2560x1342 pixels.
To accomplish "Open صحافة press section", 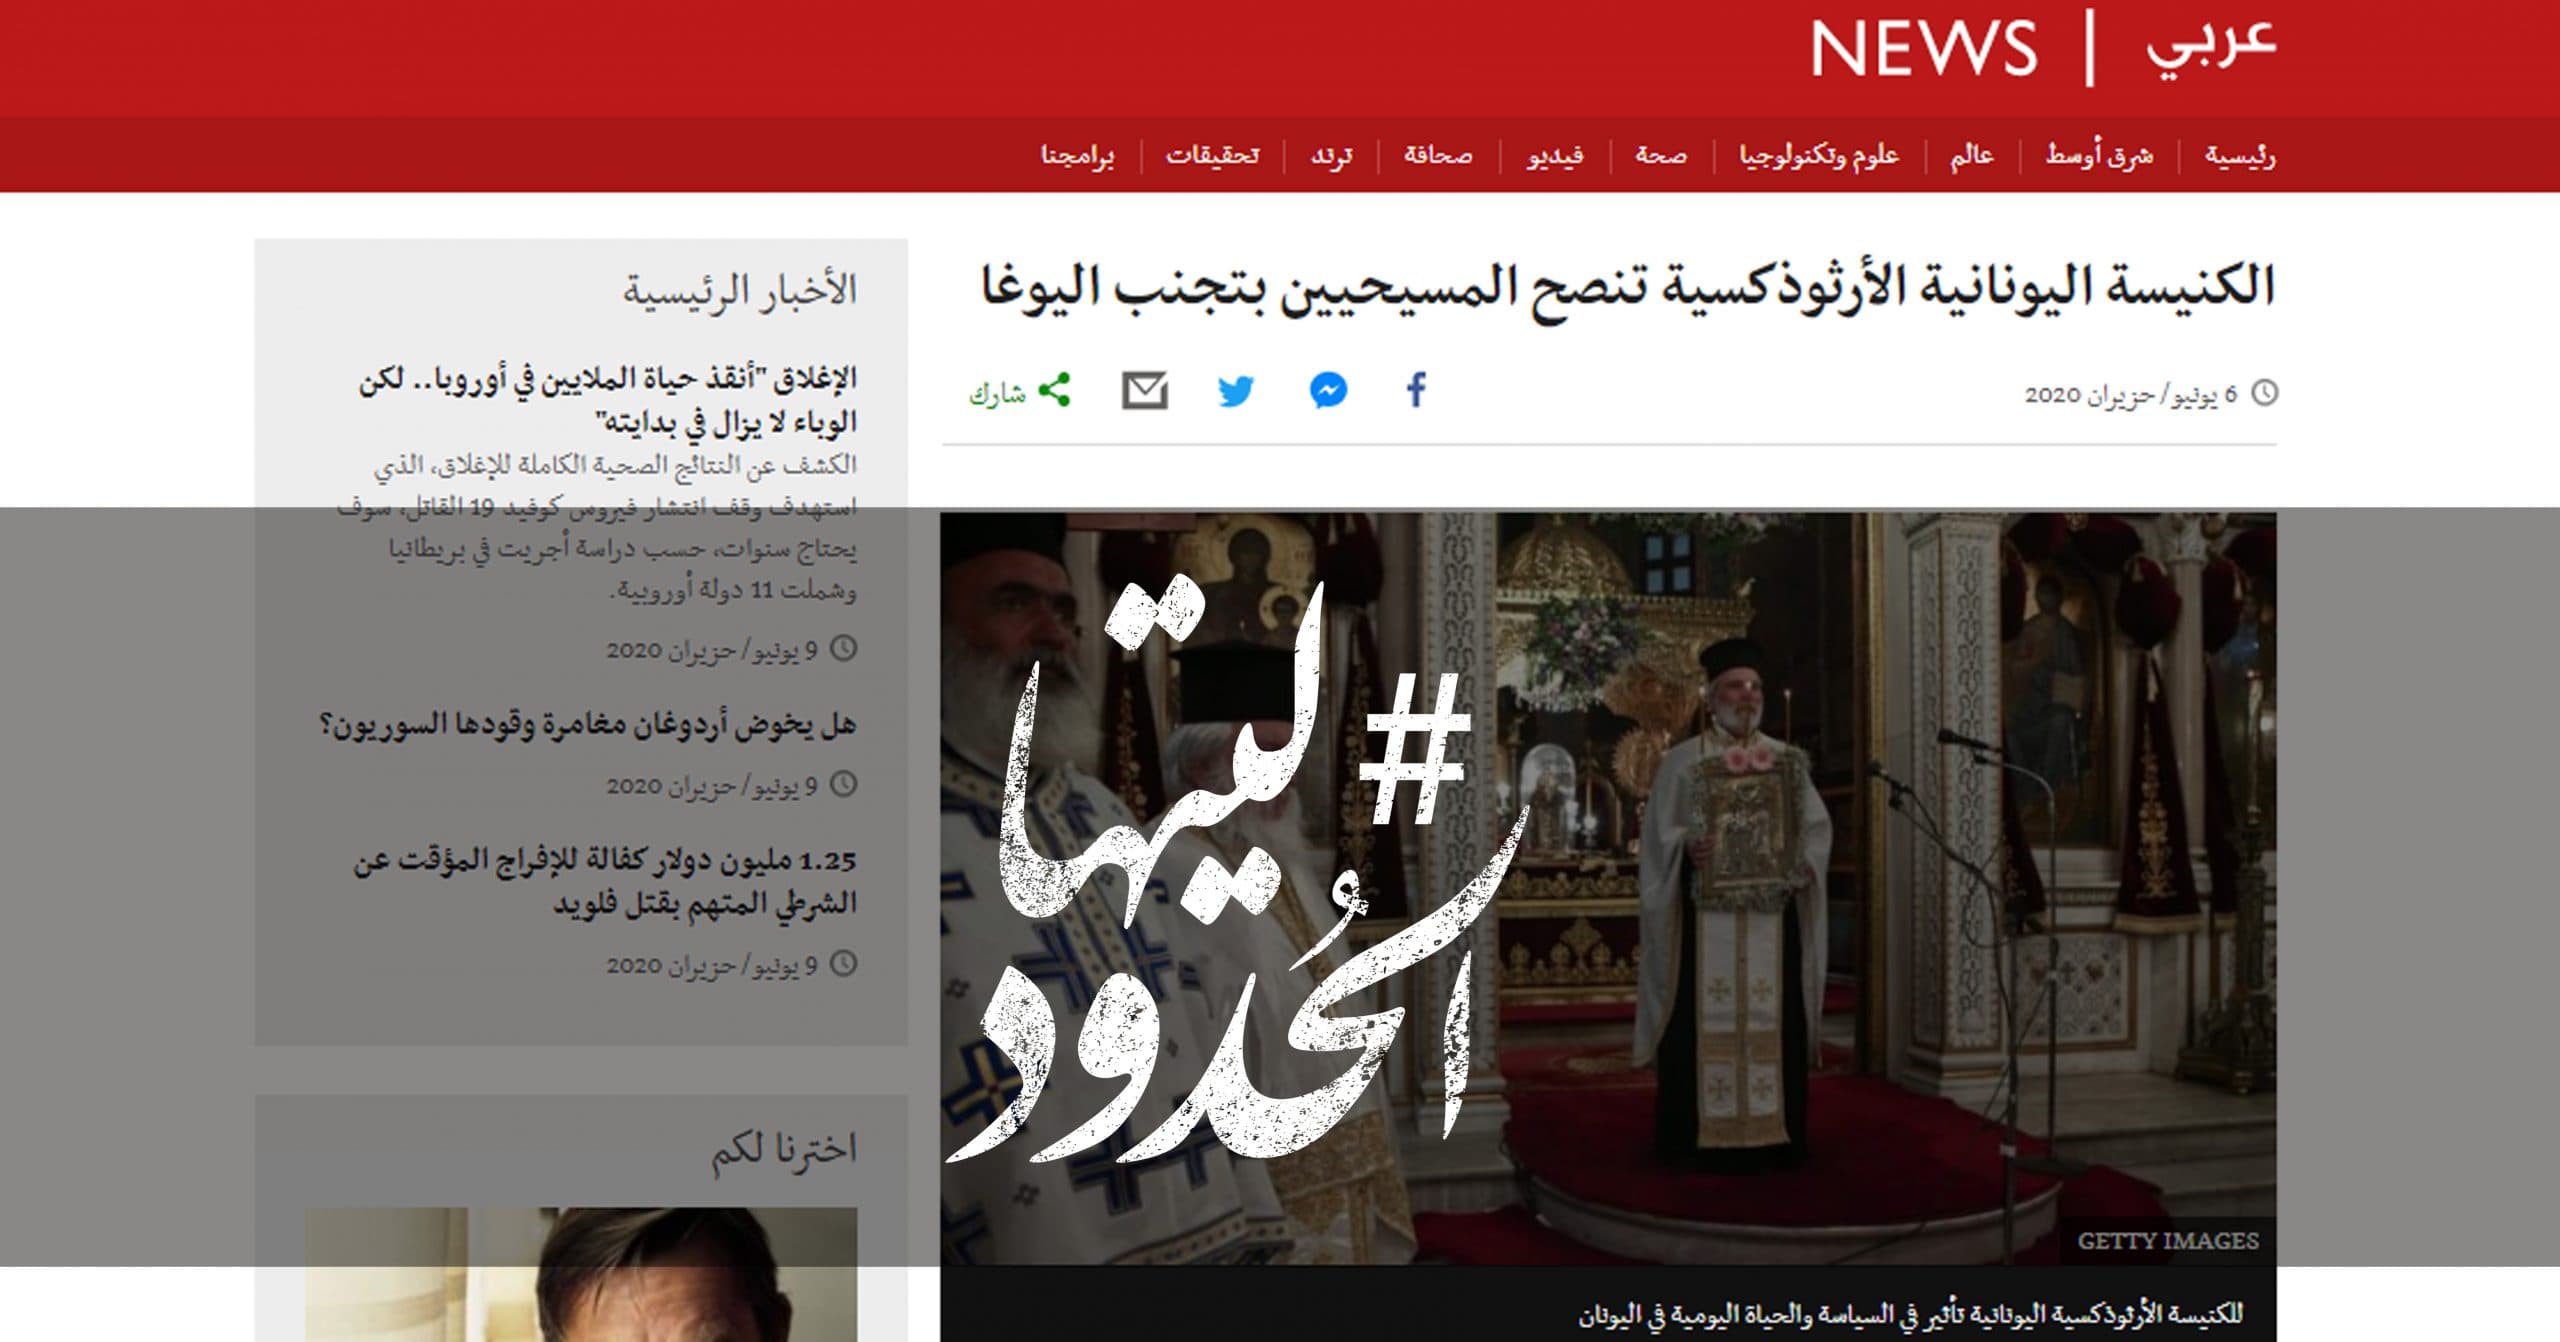I will click(1438, 155).
